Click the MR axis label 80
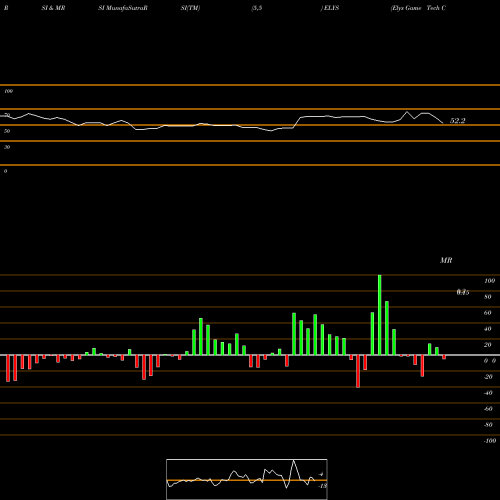The width and height of the screenshot is (500, 500). point(488,297)
